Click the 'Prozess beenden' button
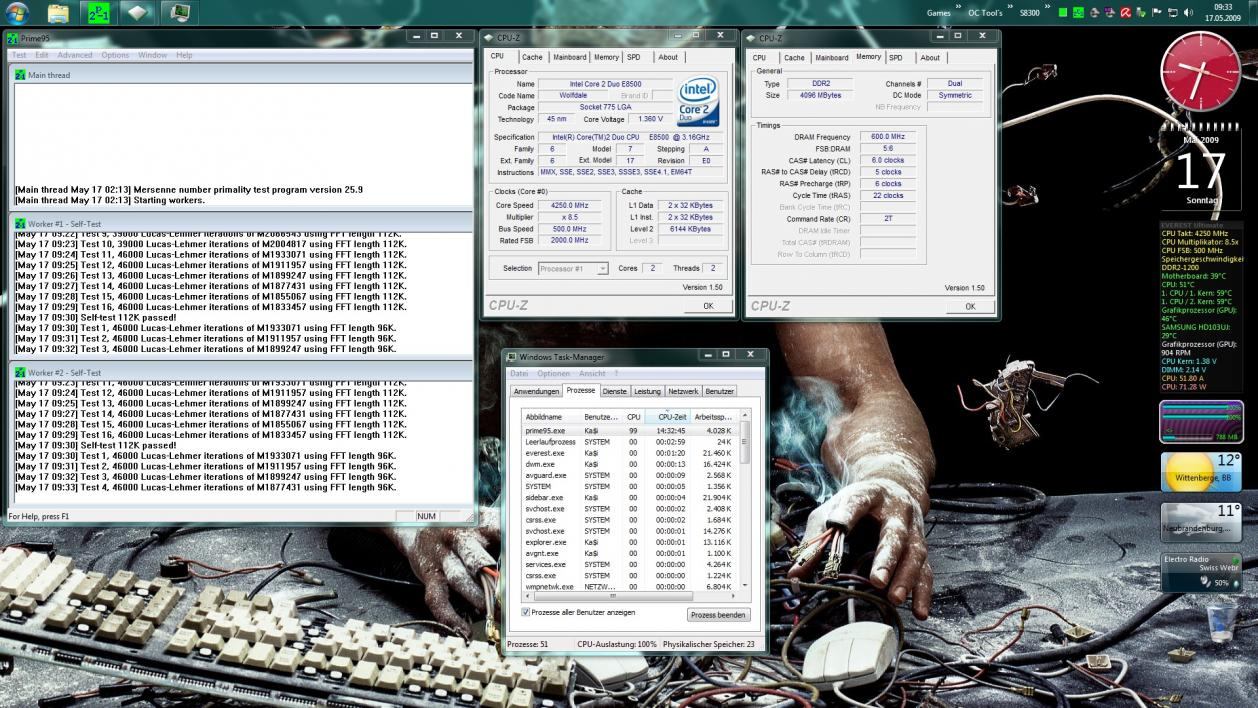This screenshot has width=1258, height=708. [x=718, y=615]
